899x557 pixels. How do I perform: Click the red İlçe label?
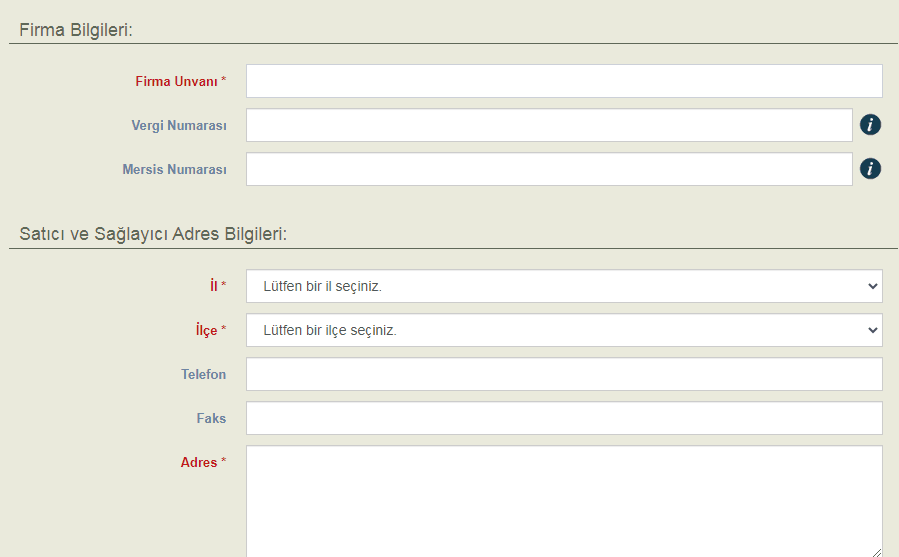[x=207, y=330]
